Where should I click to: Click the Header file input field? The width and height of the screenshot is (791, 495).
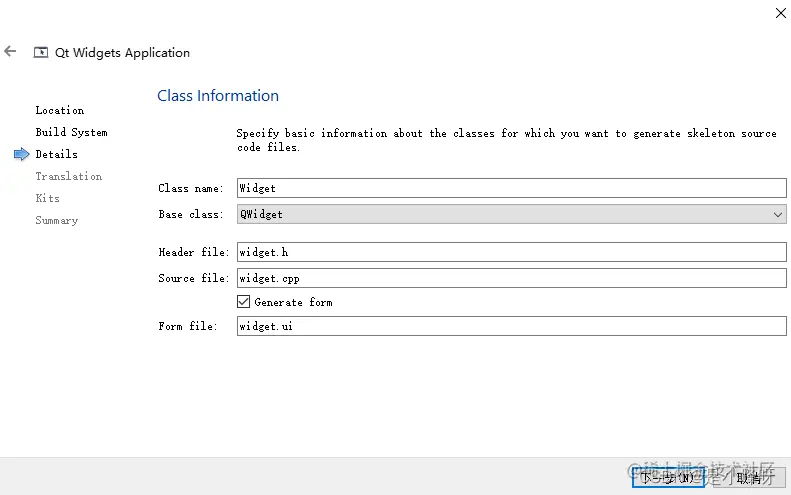point(512,252)
